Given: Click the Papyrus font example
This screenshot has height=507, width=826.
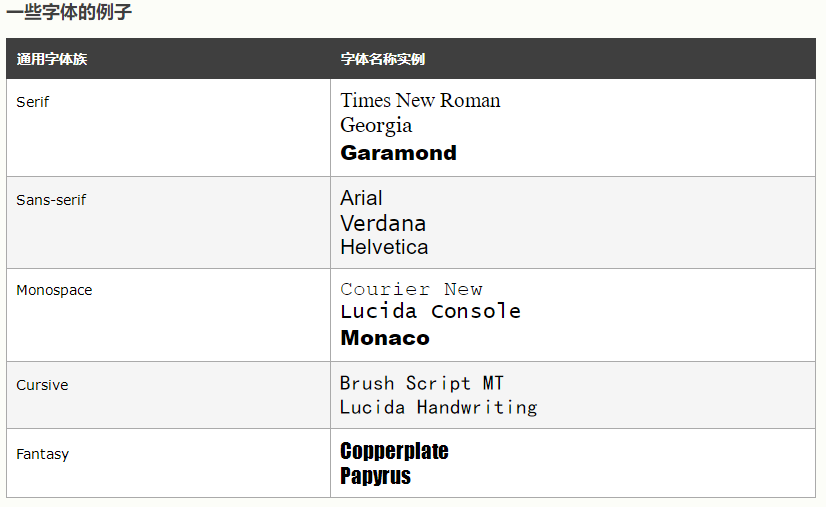Looking at the screenshot, I should coord(375,476).
